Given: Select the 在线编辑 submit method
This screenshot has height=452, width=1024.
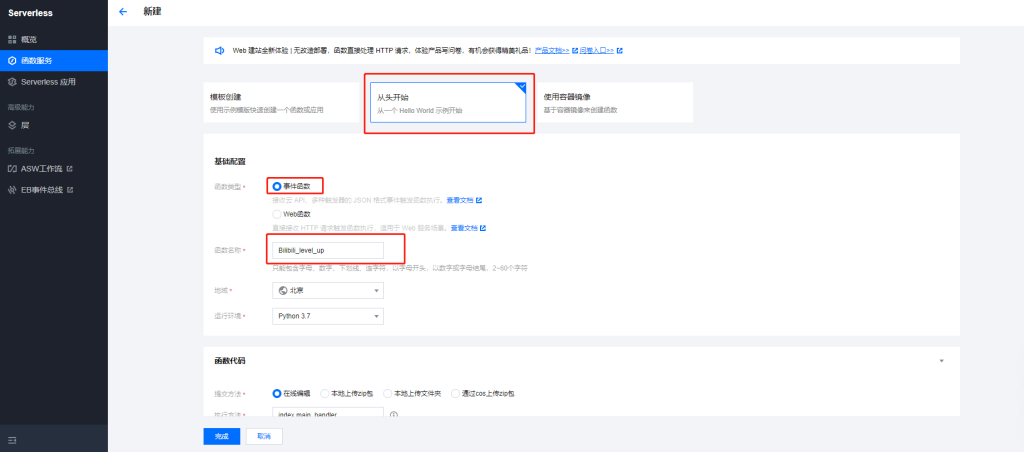Looking at the screenshot, I should 277,393.
